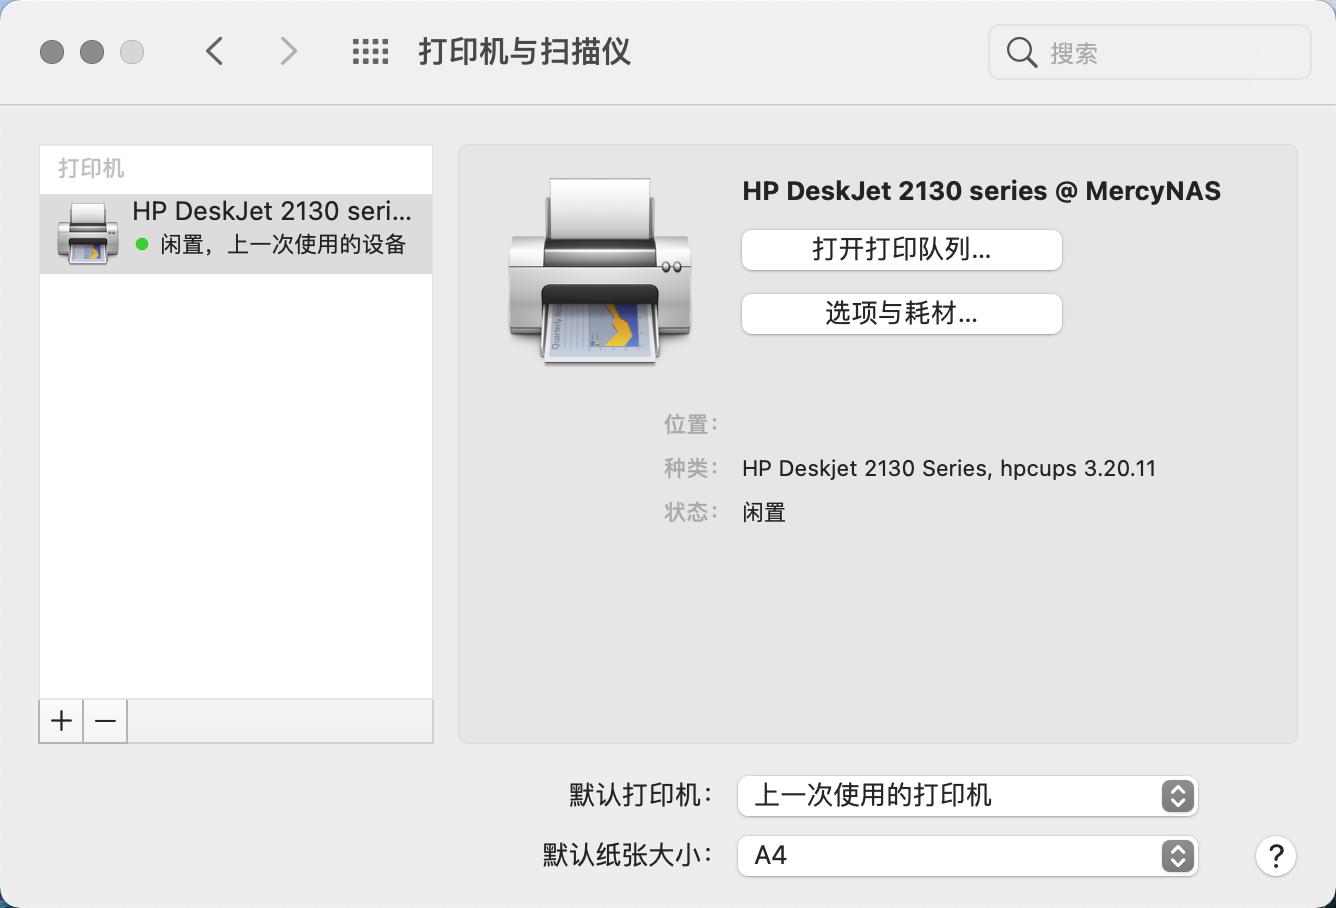This screenshot has height=908, width=1336.
Task: Click the 打印机 list header label
Action: (90, 168)
